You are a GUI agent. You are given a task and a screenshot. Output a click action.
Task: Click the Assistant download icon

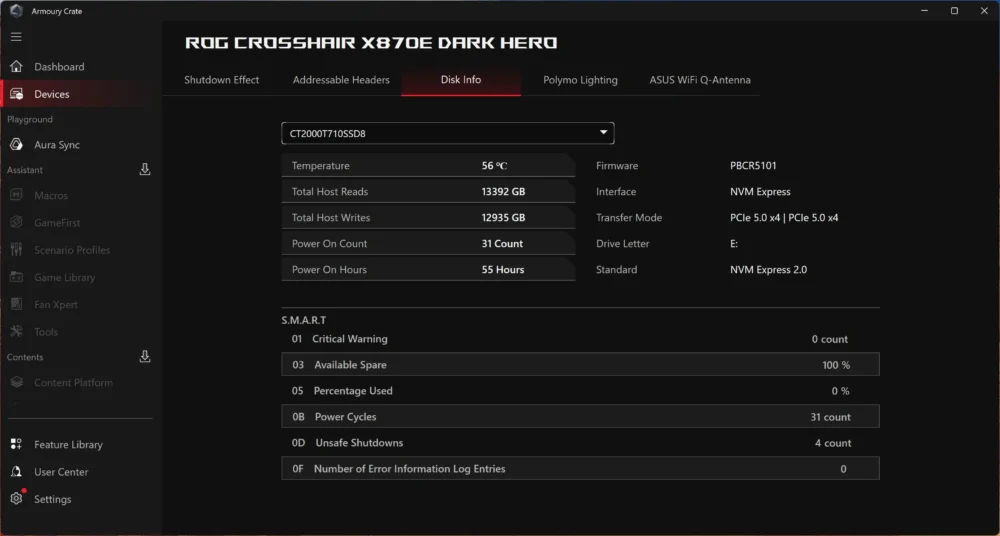(x=145, y=170)
